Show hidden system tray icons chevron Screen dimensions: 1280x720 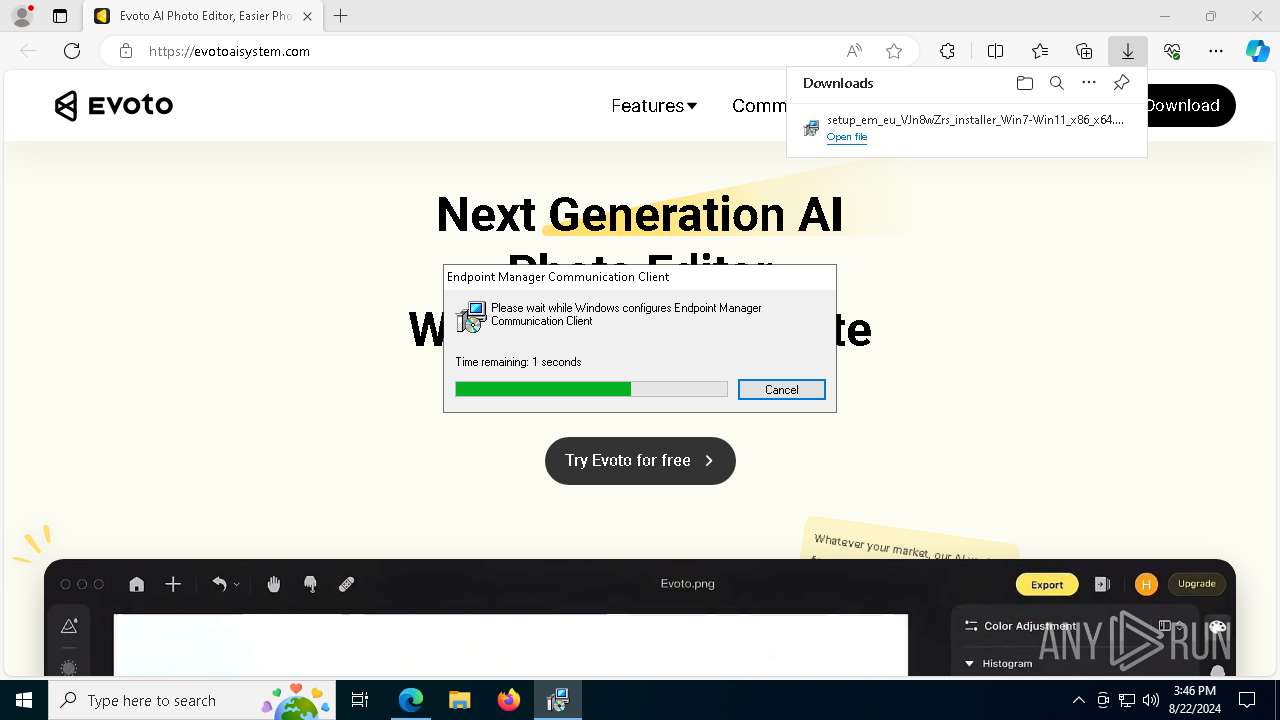coord(1078,700)
